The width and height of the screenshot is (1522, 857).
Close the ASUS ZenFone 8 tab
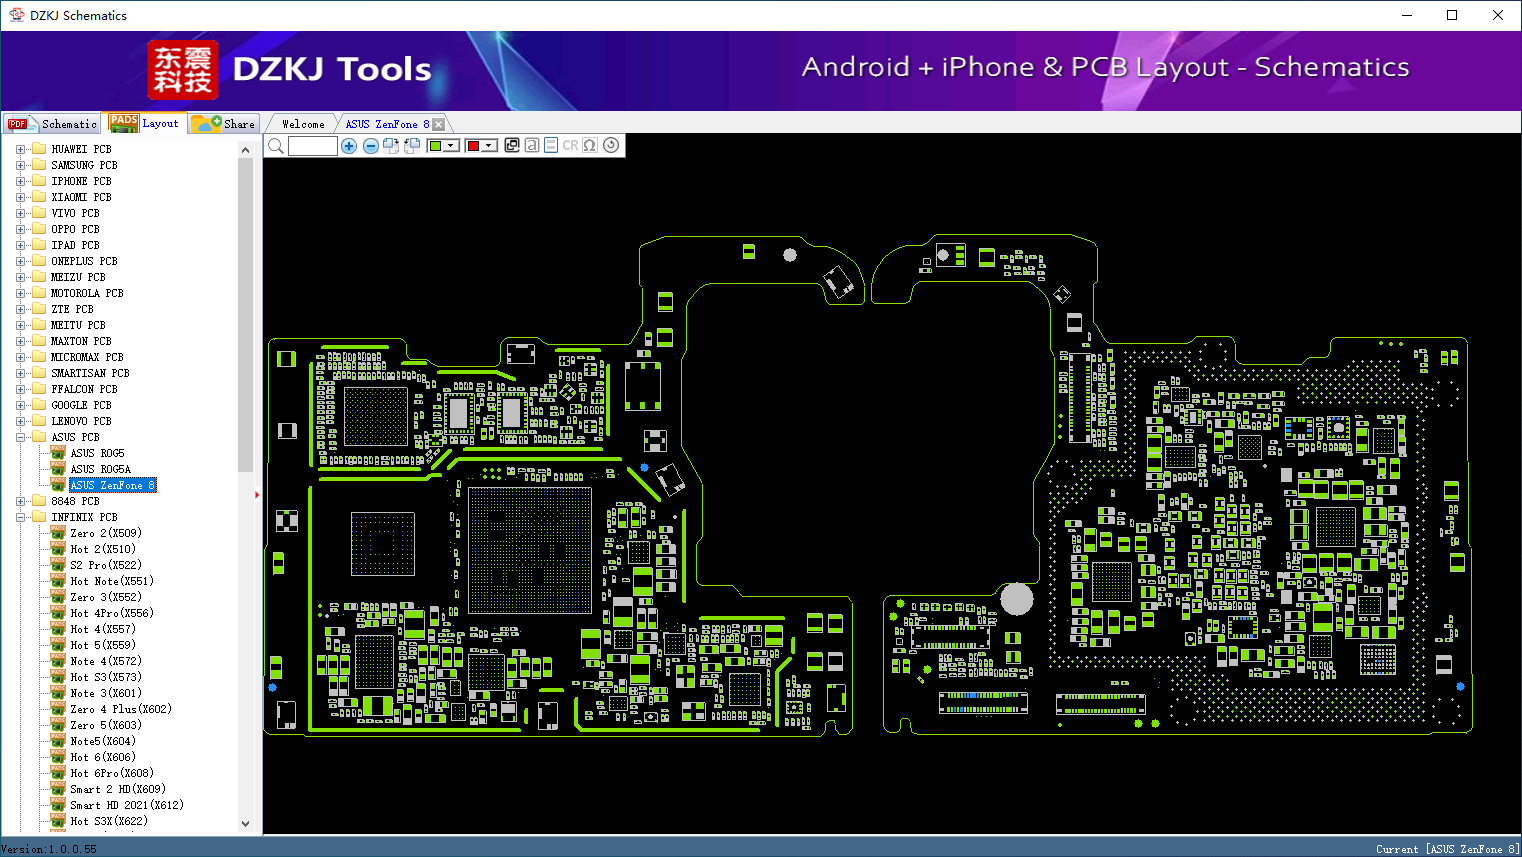click(438, 124)
